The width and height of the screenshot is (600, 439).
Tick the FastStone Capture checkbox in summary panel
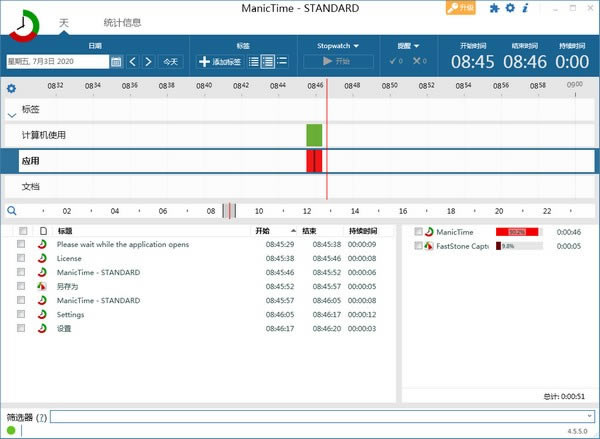[418, 246]
